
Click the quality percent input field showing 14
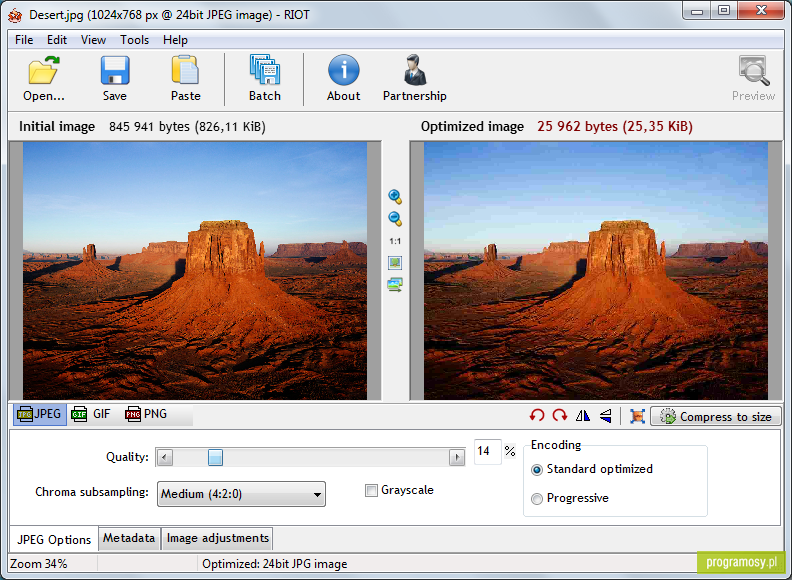pos(487,451)
